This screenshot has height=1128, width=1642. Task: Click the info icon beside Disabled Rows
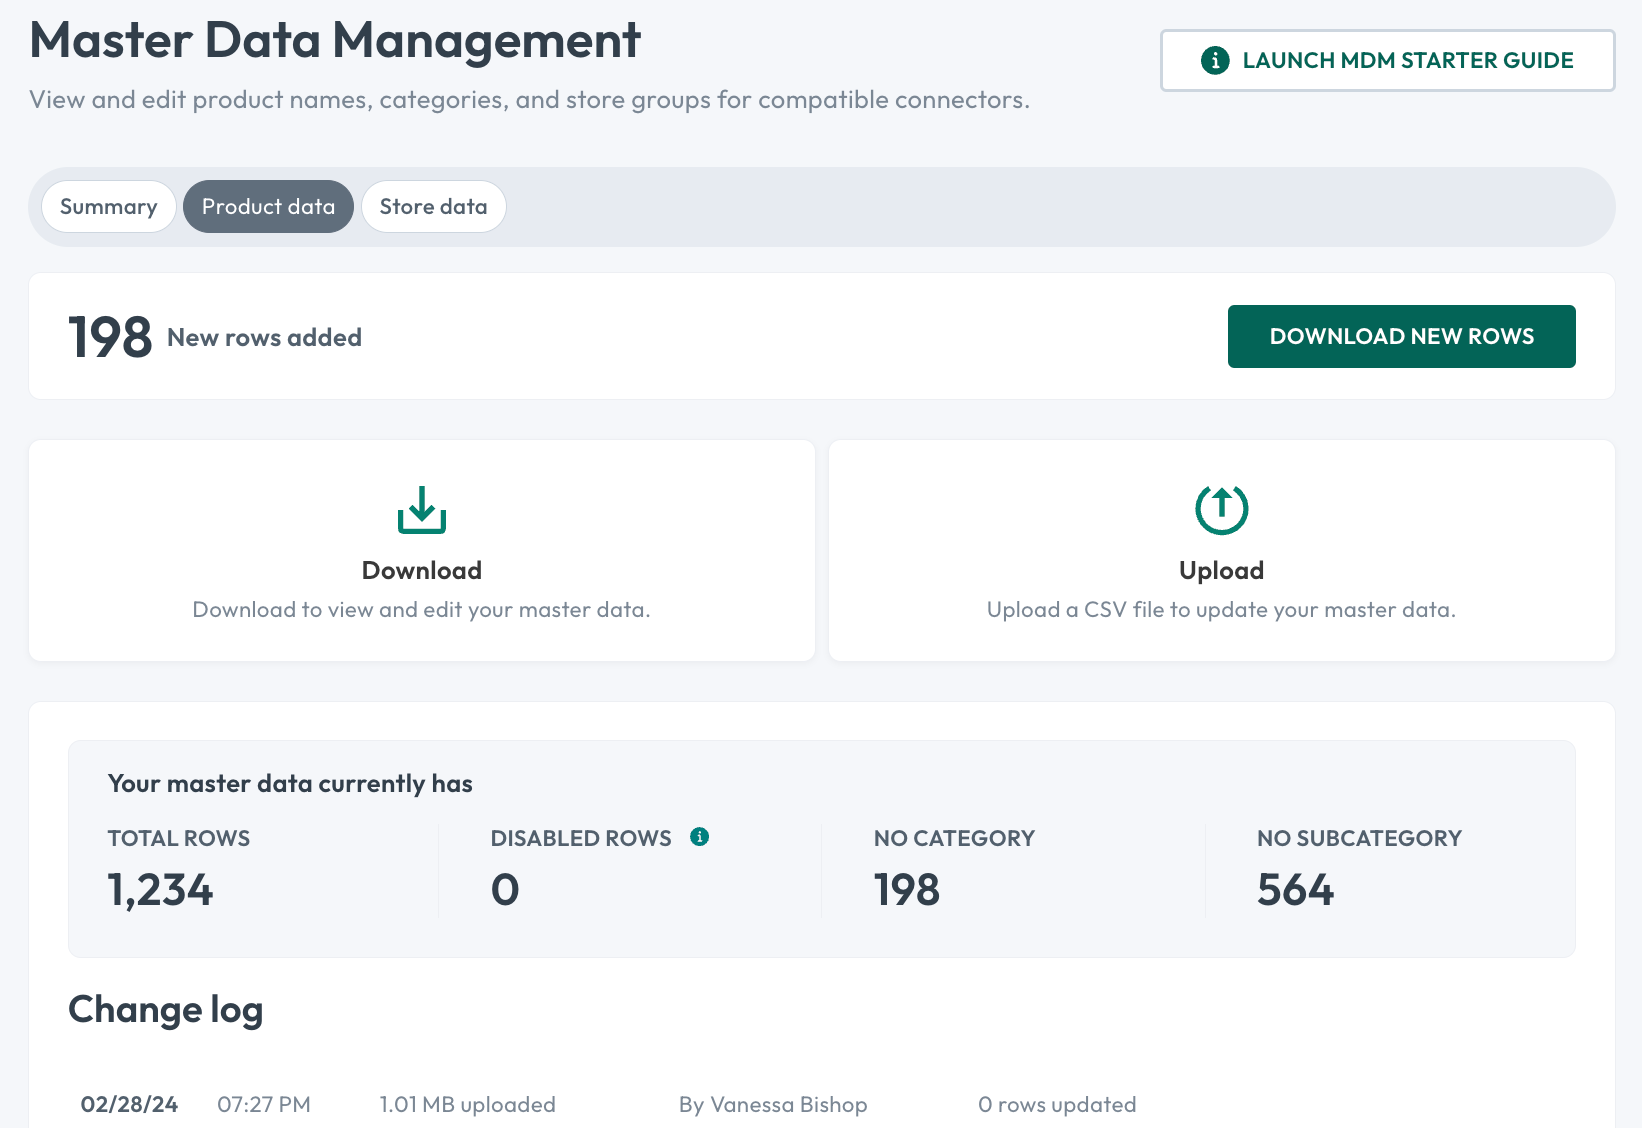click(x=700, y=837)
